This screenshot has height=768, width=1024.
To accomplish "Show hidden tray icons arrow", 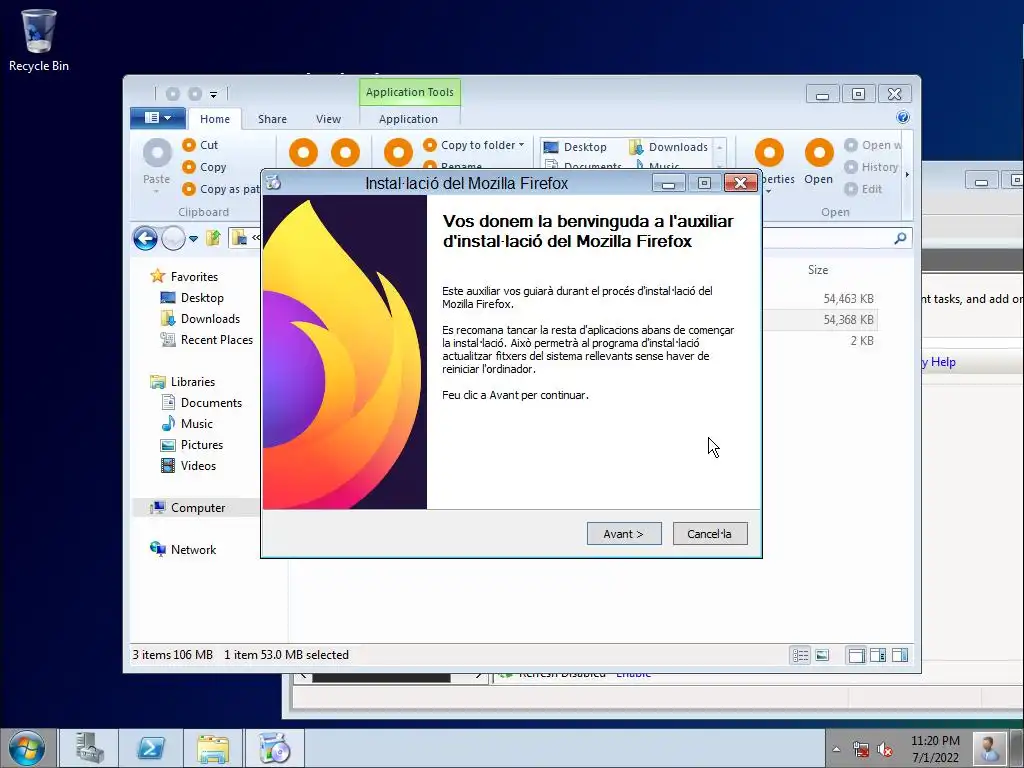I will 837,749.
